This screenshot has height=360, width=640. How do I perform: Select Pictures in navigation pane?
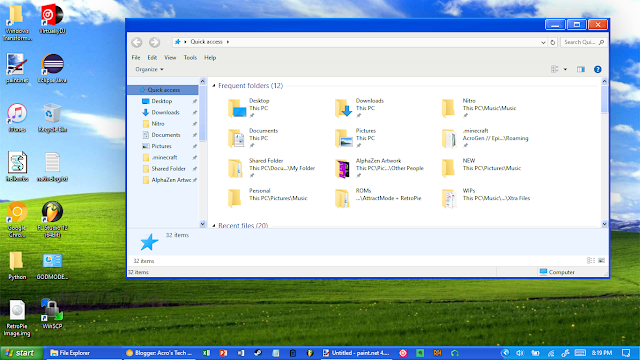click(x=163, y=146)
